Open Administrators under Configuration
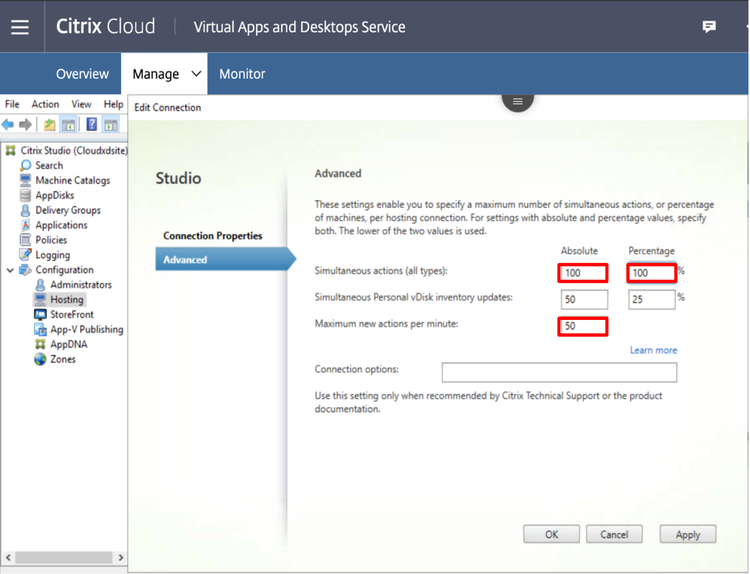Image resolution: width=750 pixels, height=574 pixels. 81,285
